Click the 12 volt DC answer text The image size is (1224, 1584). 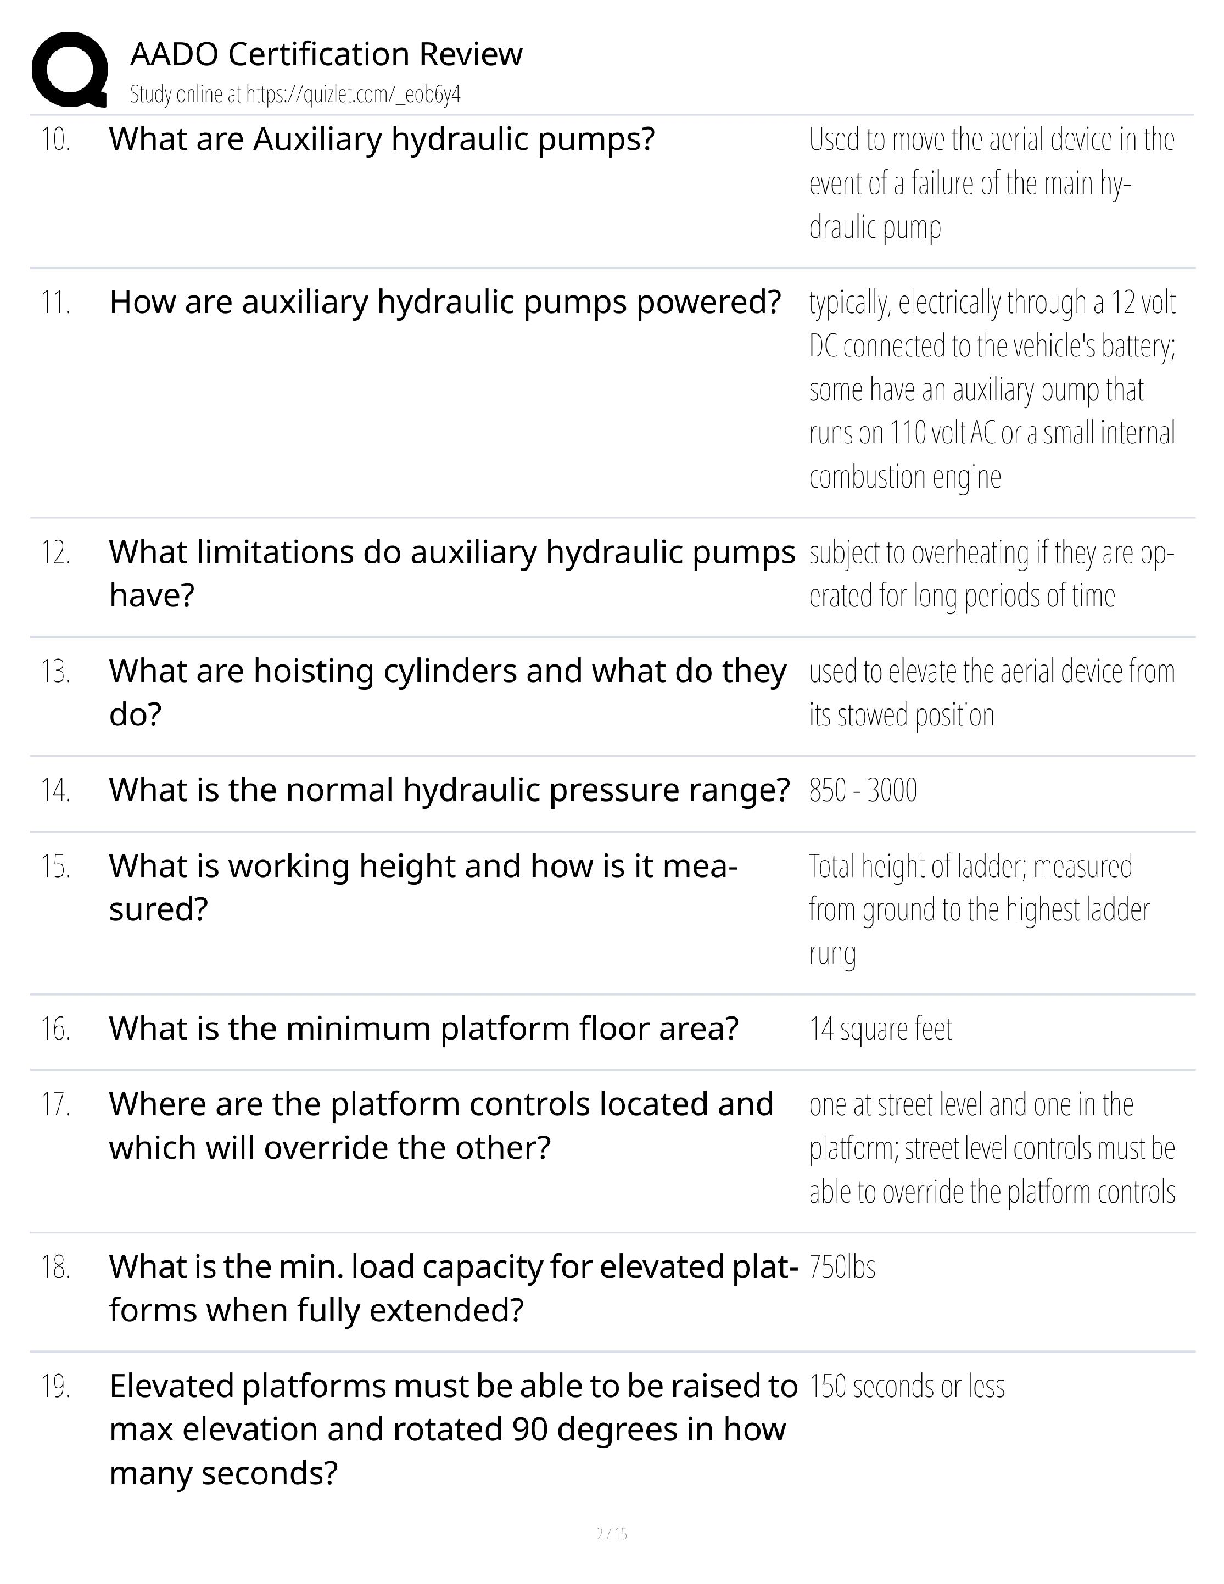992,389
